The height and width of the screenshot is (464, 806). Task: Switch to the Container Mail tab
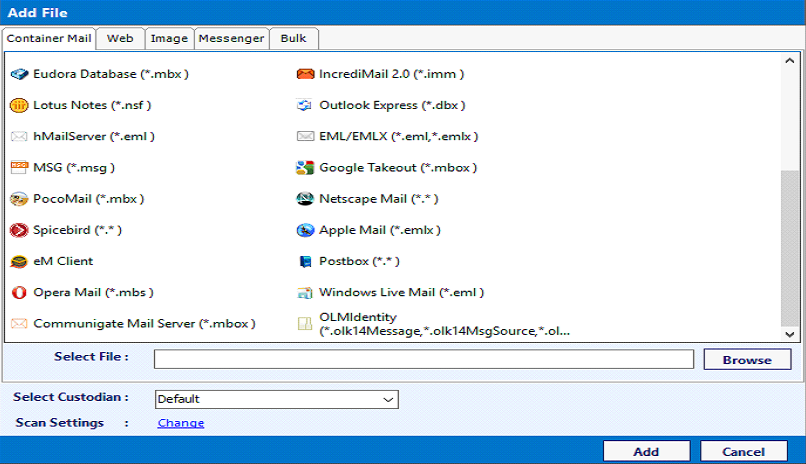coord(49,39)
